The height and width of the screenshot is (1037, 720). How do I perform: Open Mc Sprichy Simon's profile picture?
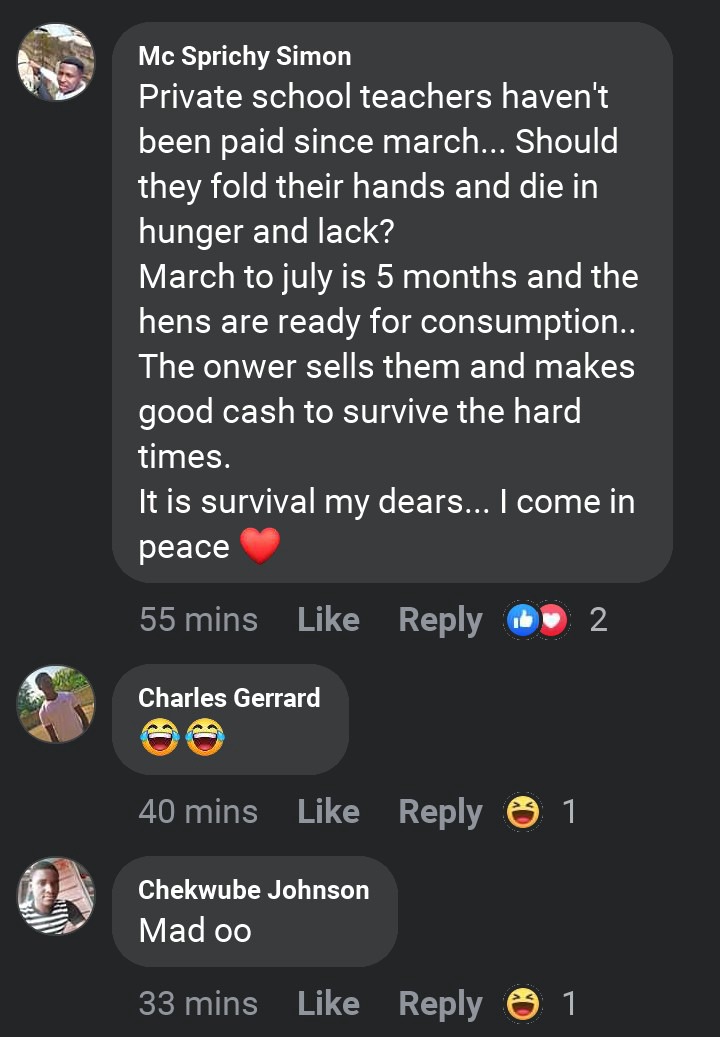point(56,63)
